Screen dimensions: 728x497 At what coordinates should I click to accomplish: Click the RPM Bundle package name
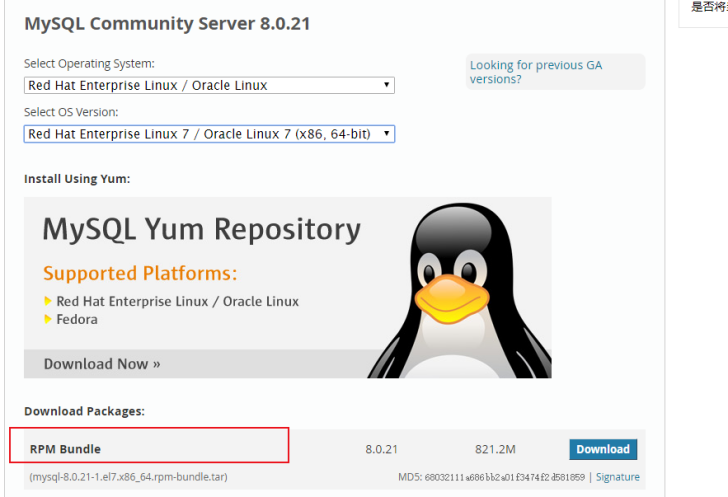pos(65,449)
